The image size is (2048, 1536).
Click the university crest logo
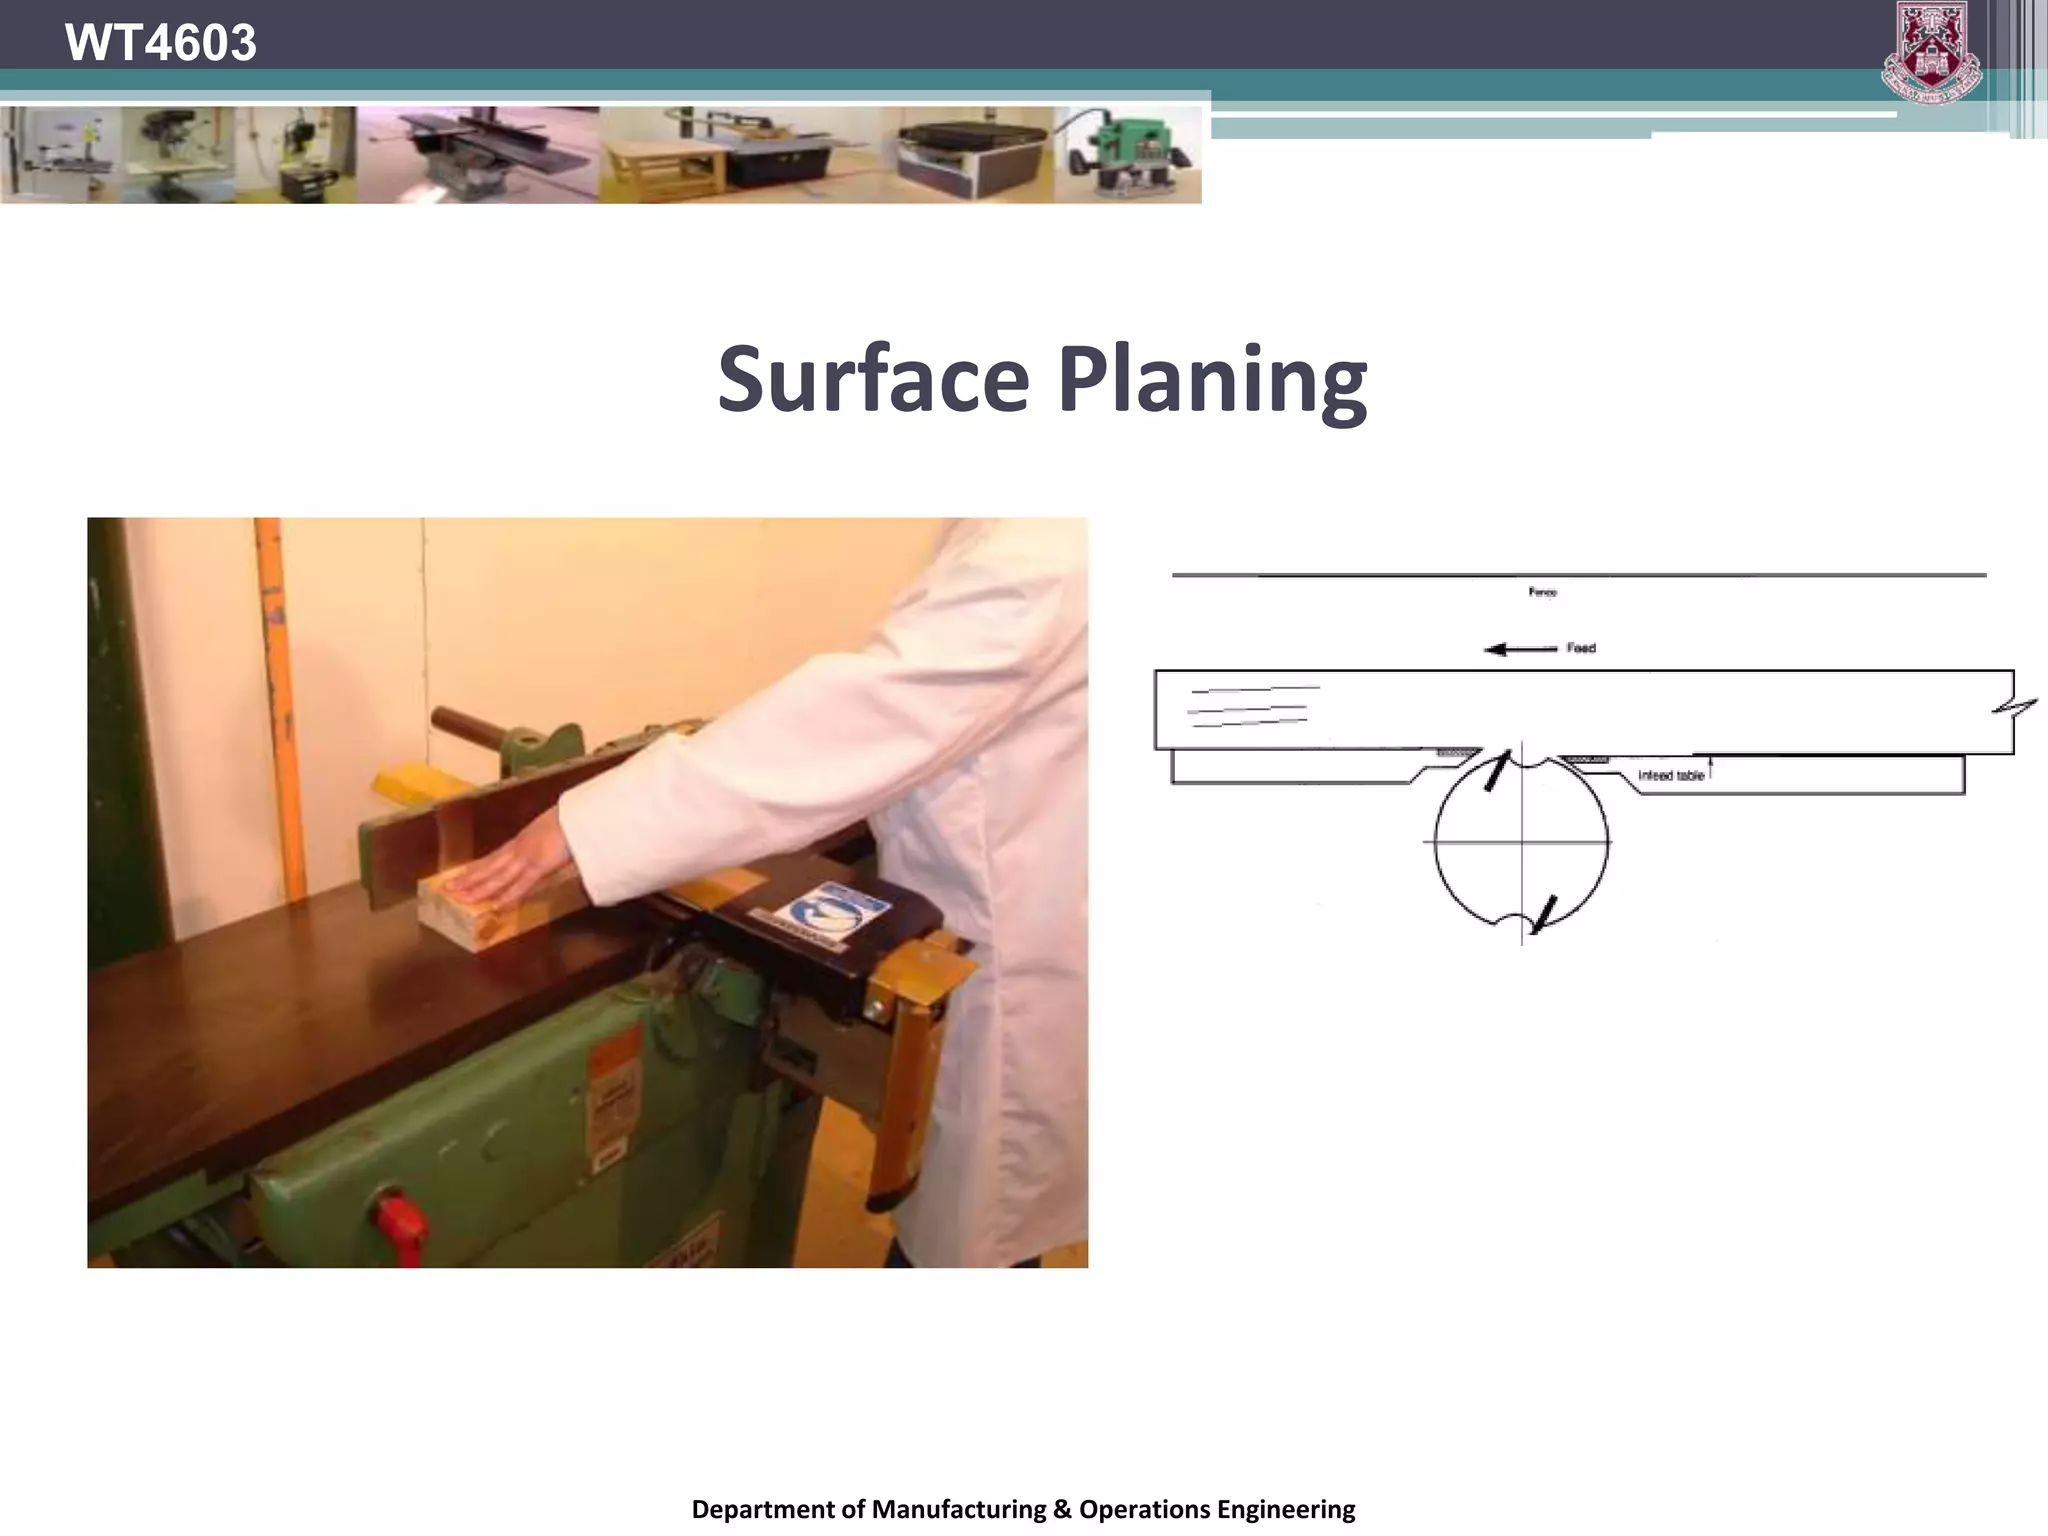point(1931,52)
